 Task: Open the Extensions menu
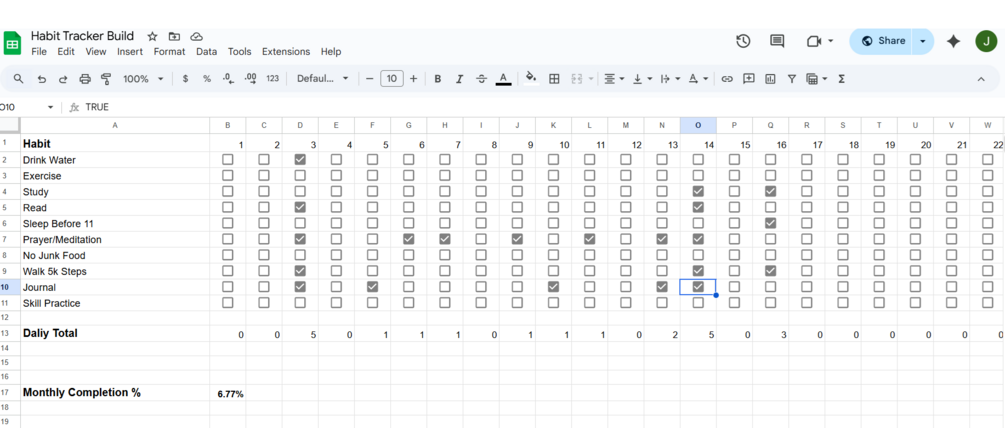(286, 52)
